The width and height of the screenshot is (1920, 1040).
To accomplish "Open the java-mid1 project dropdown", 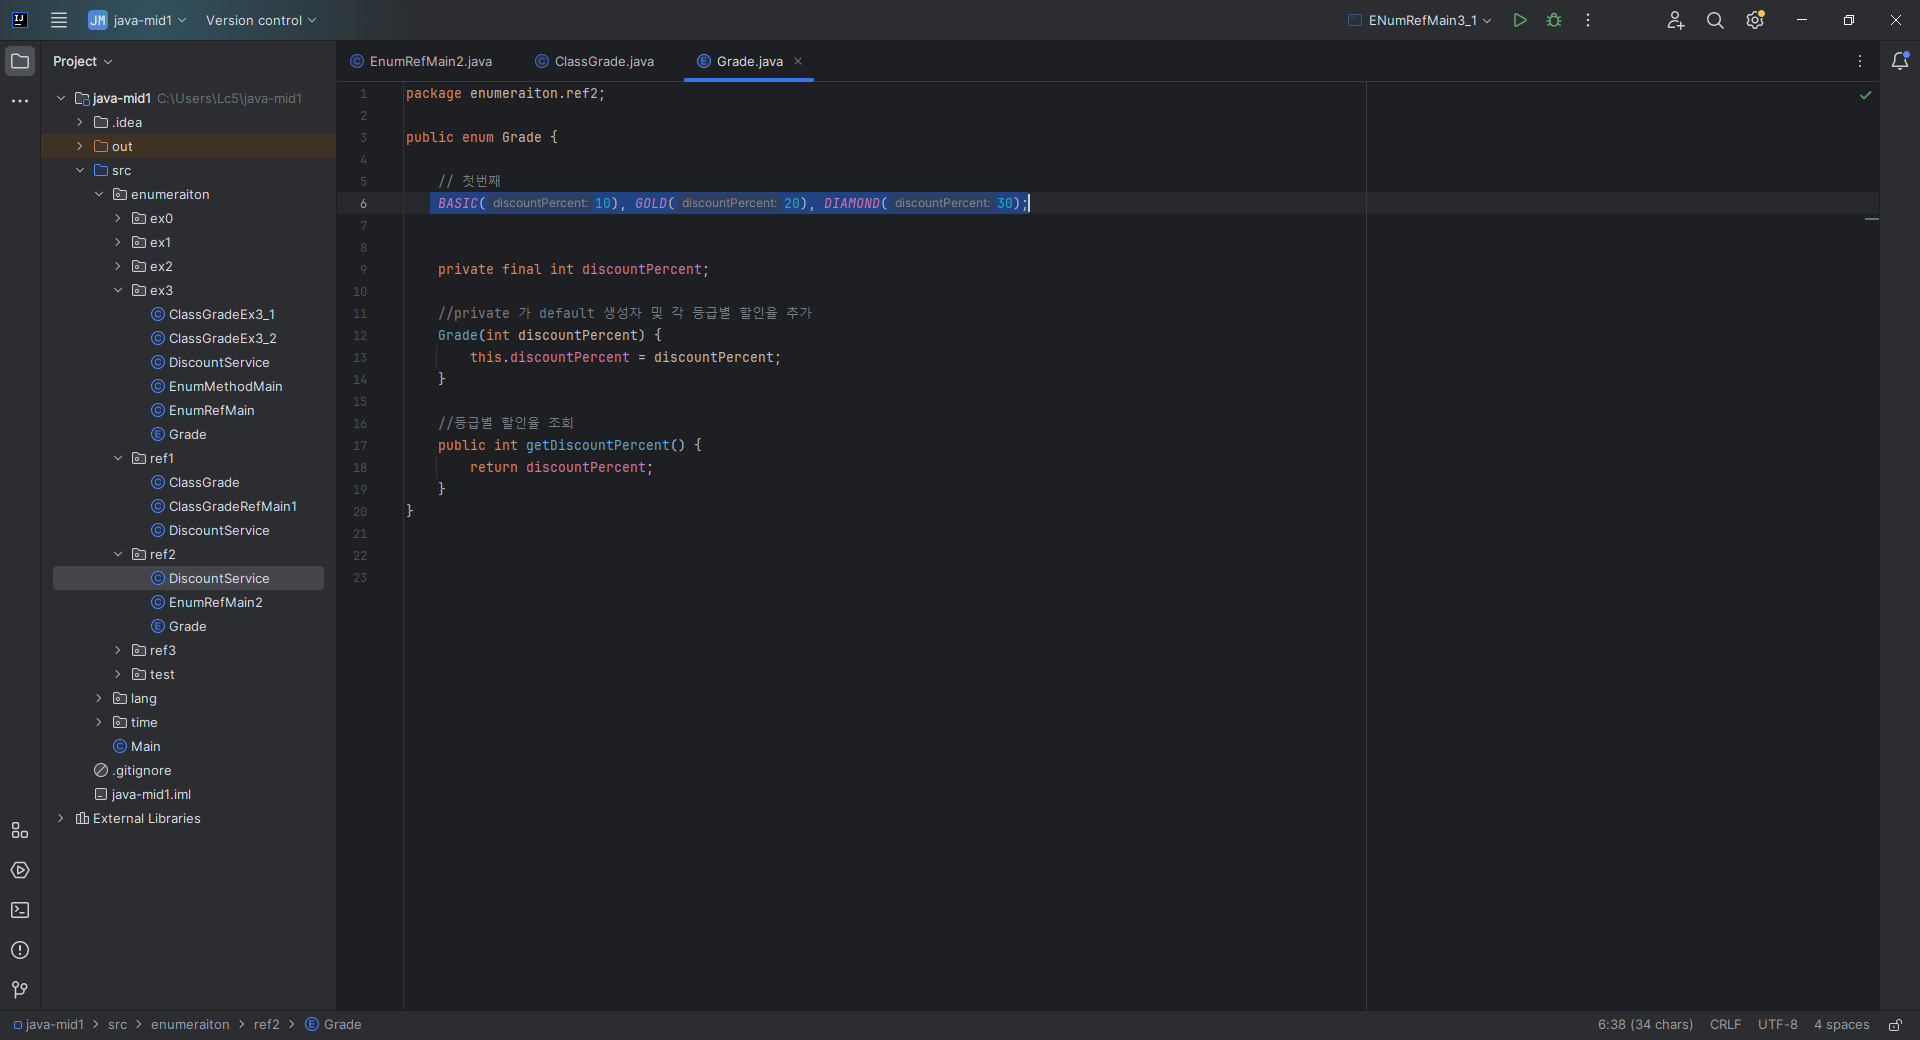I will pyautogui.click(x=137, y=20).
